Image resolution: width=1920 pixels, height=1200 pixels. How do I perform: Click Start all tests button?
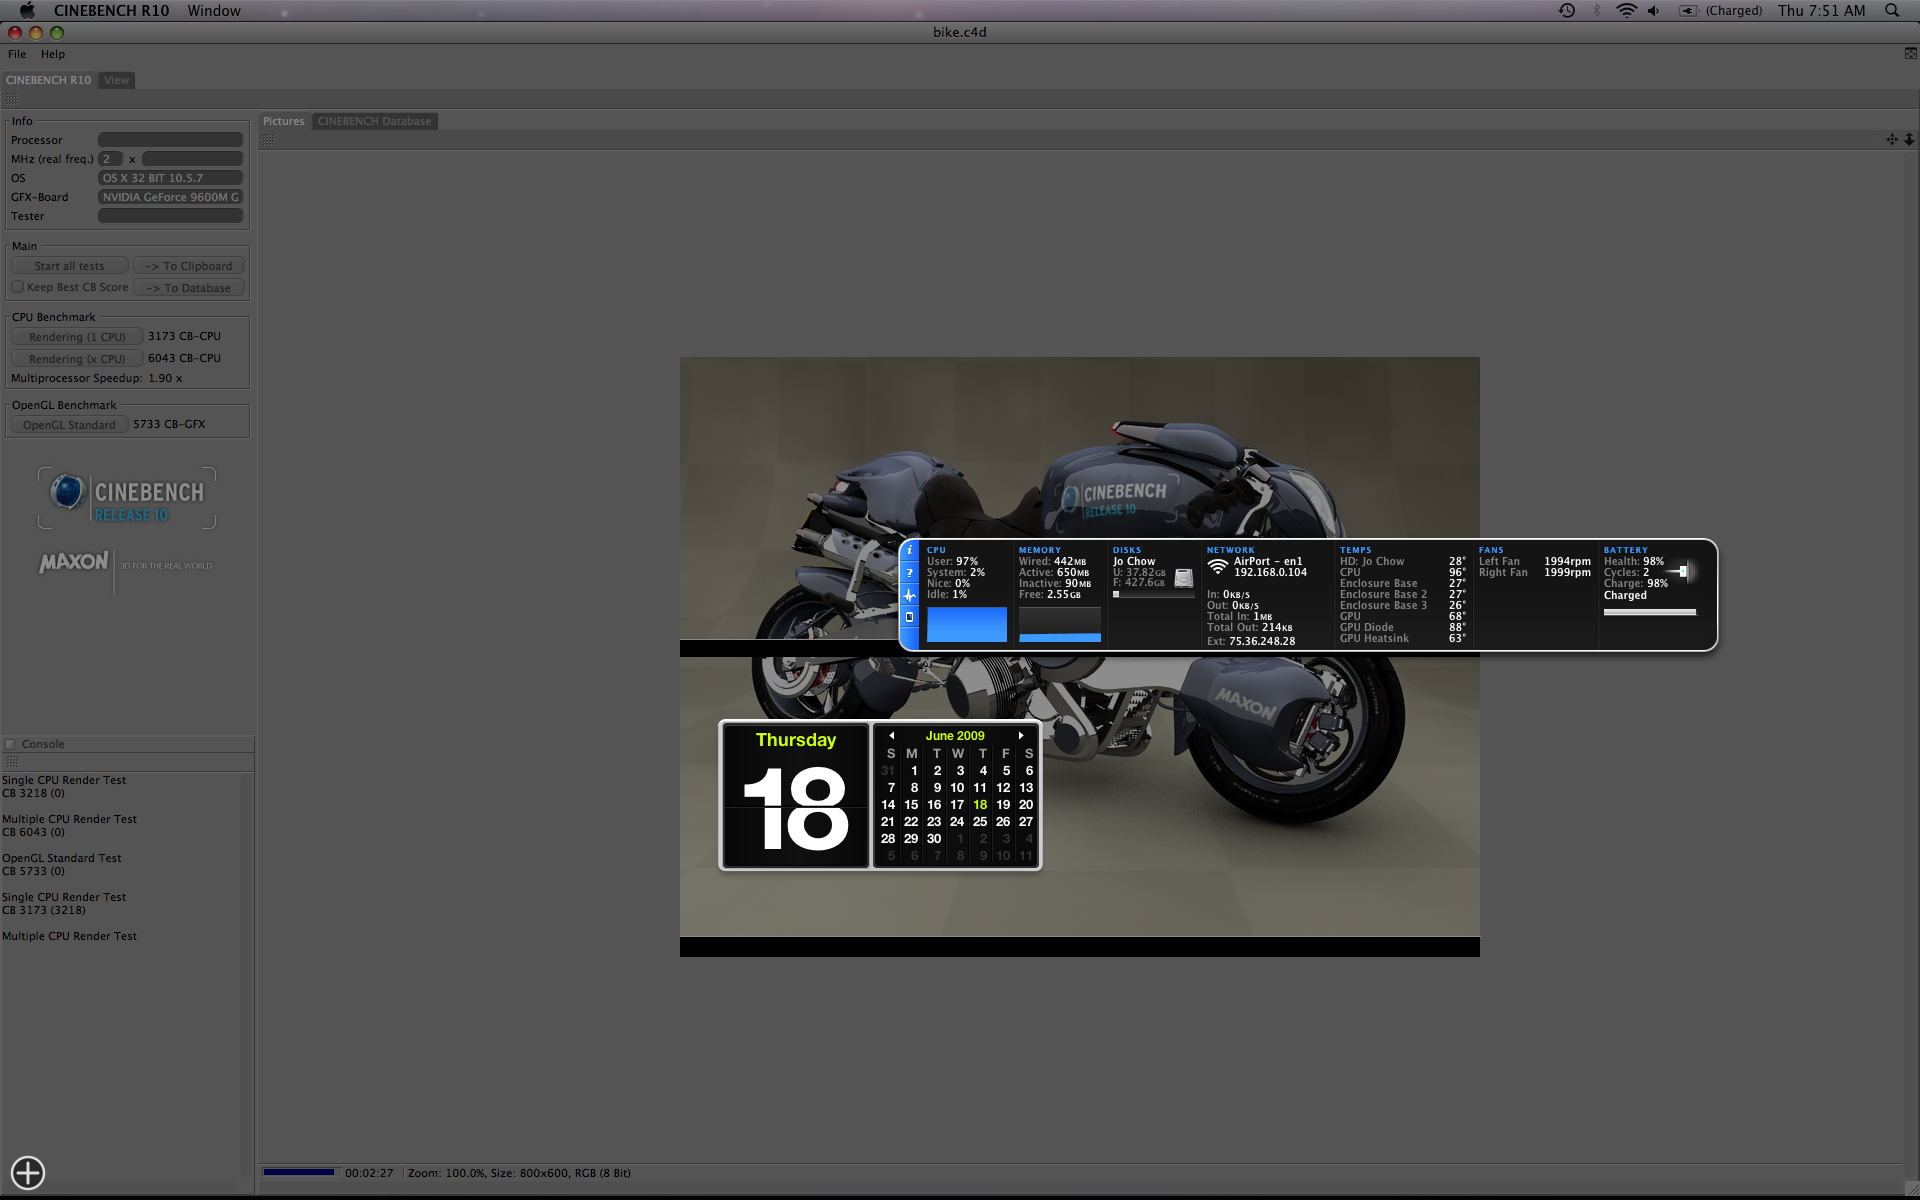69,266
